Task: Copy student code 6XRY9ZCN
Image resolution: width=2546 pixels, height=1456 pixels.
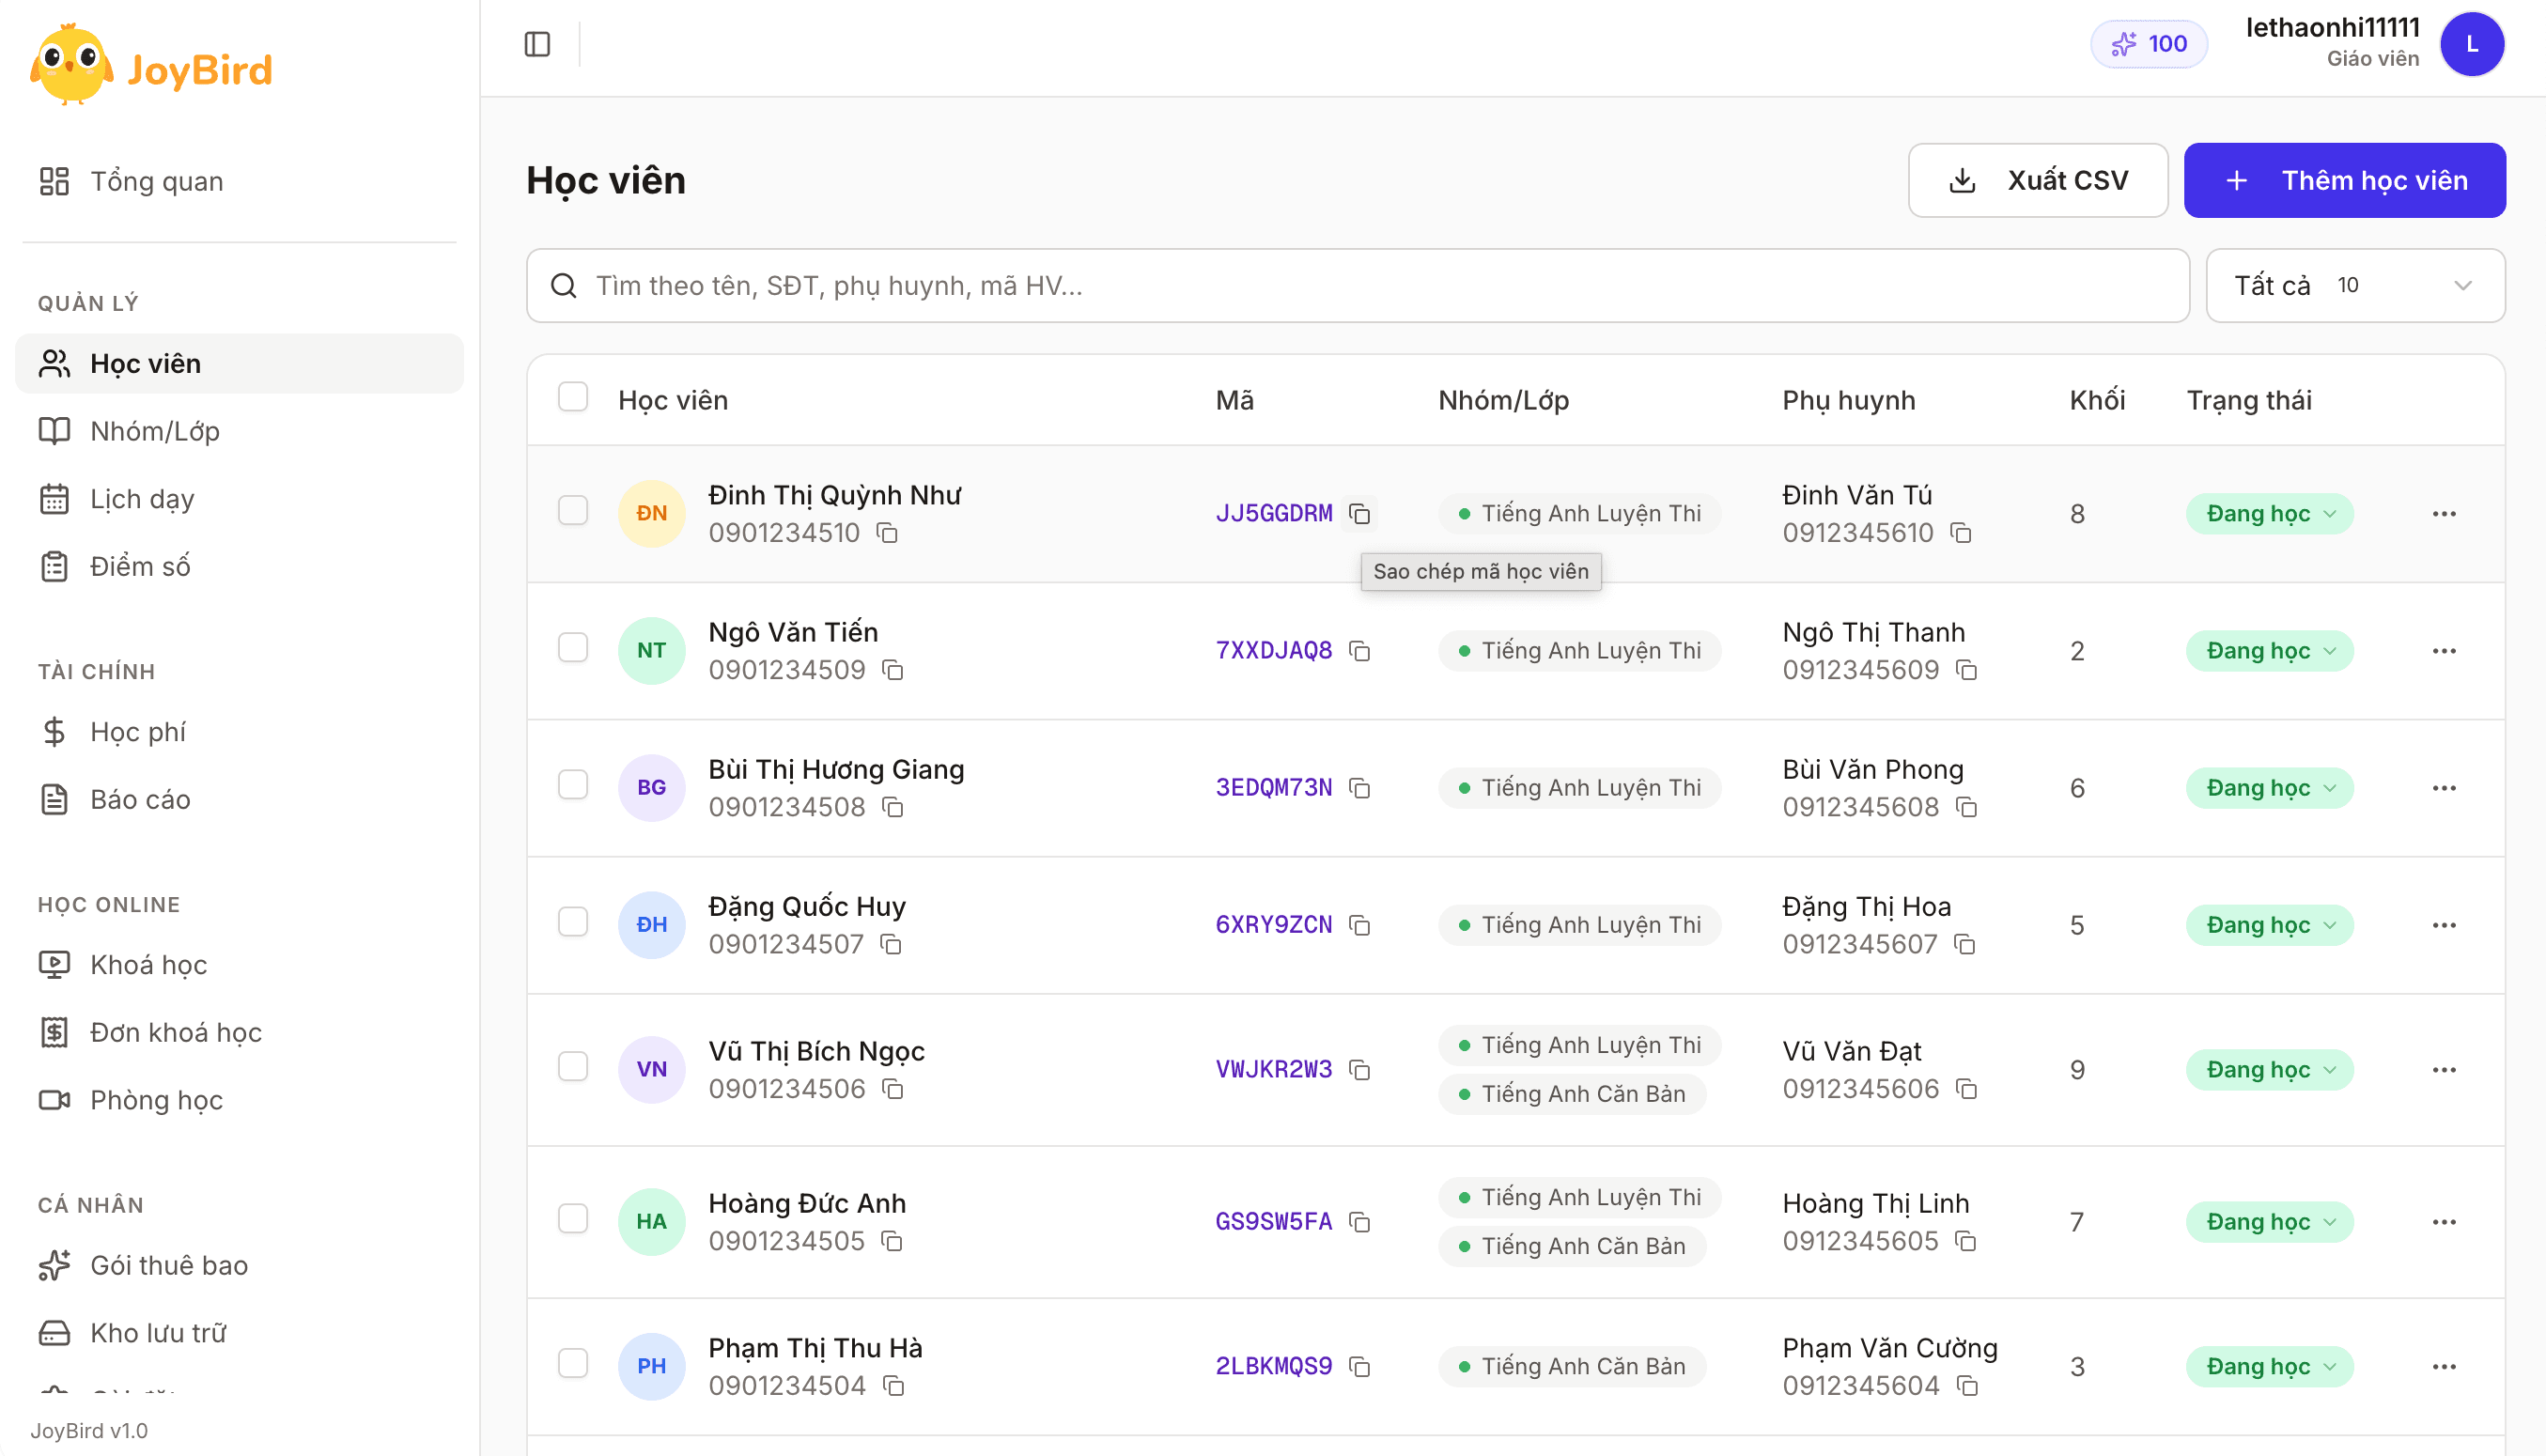Action: 1359,925
